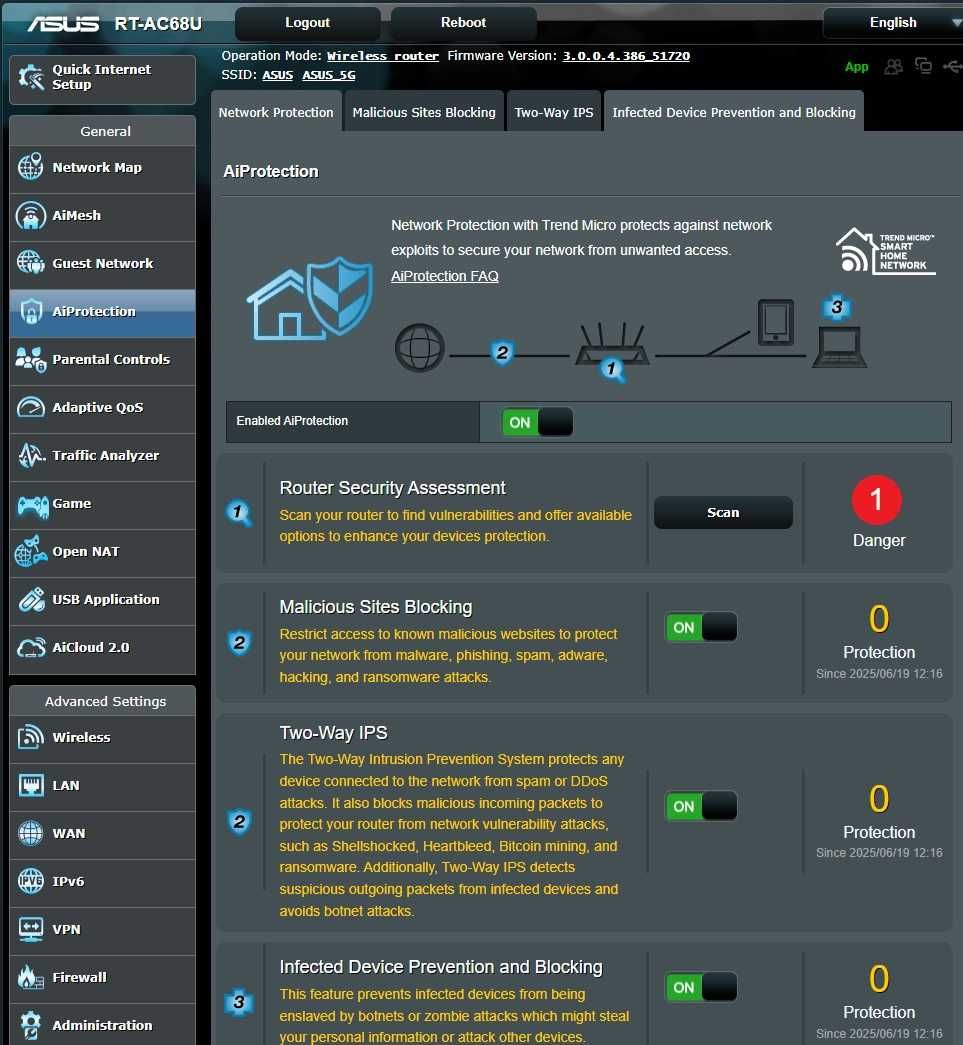Click the network monitor status icon
The width and height of the screenshot is (963, 1045).
tap(923, 65)
